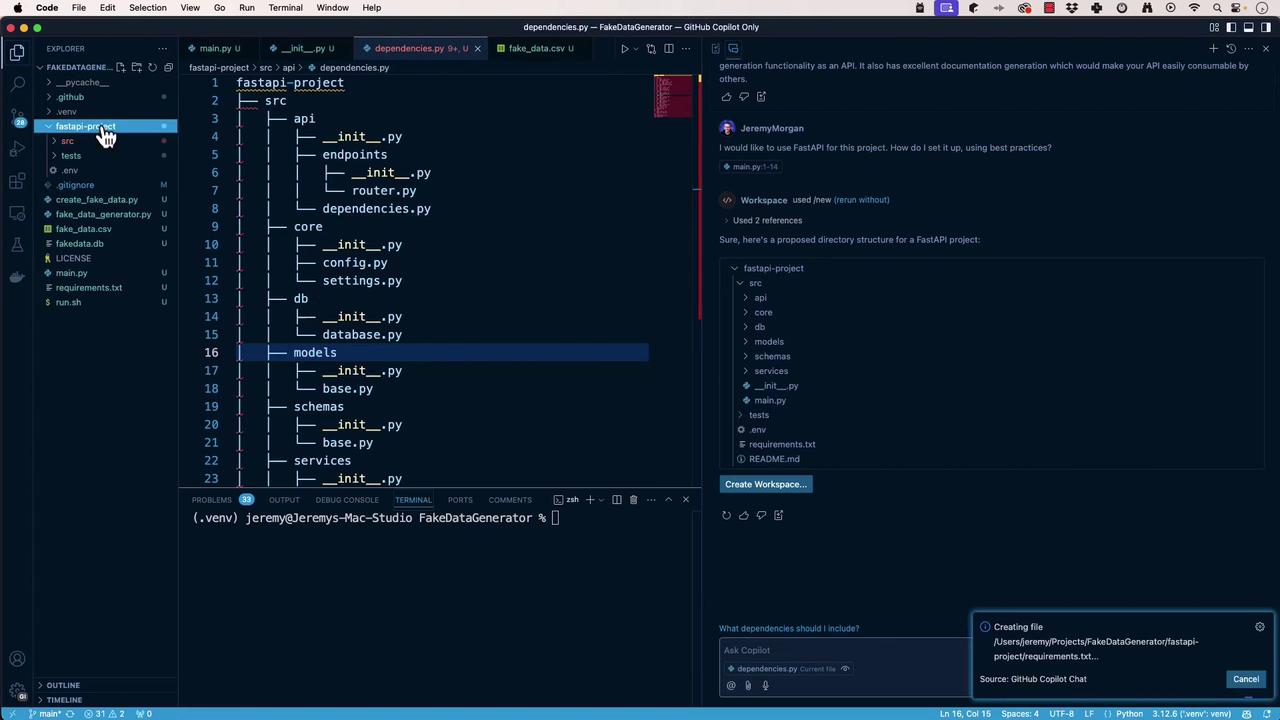Toggle visibility of current file context in chat
This screenshot has width=1280, height=720.
[x=845, y=669]
